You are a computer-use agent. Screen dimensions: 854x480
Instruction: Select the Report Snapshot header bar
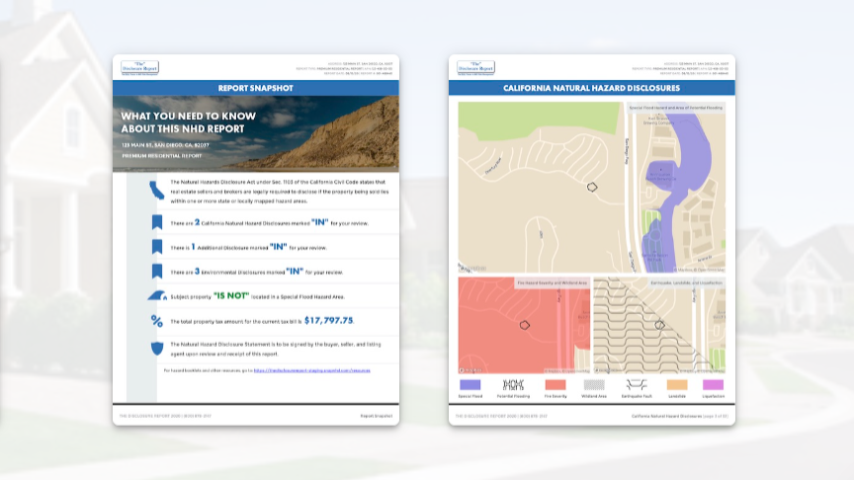pyautogui.click(x=255, y=88)
